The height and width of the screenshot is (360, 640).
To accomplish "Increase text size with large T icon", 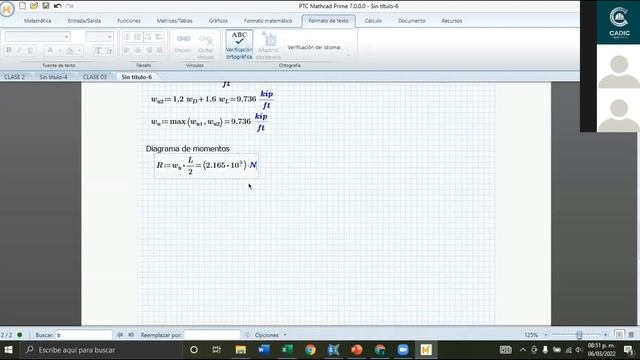I will [x=98, y=50].
